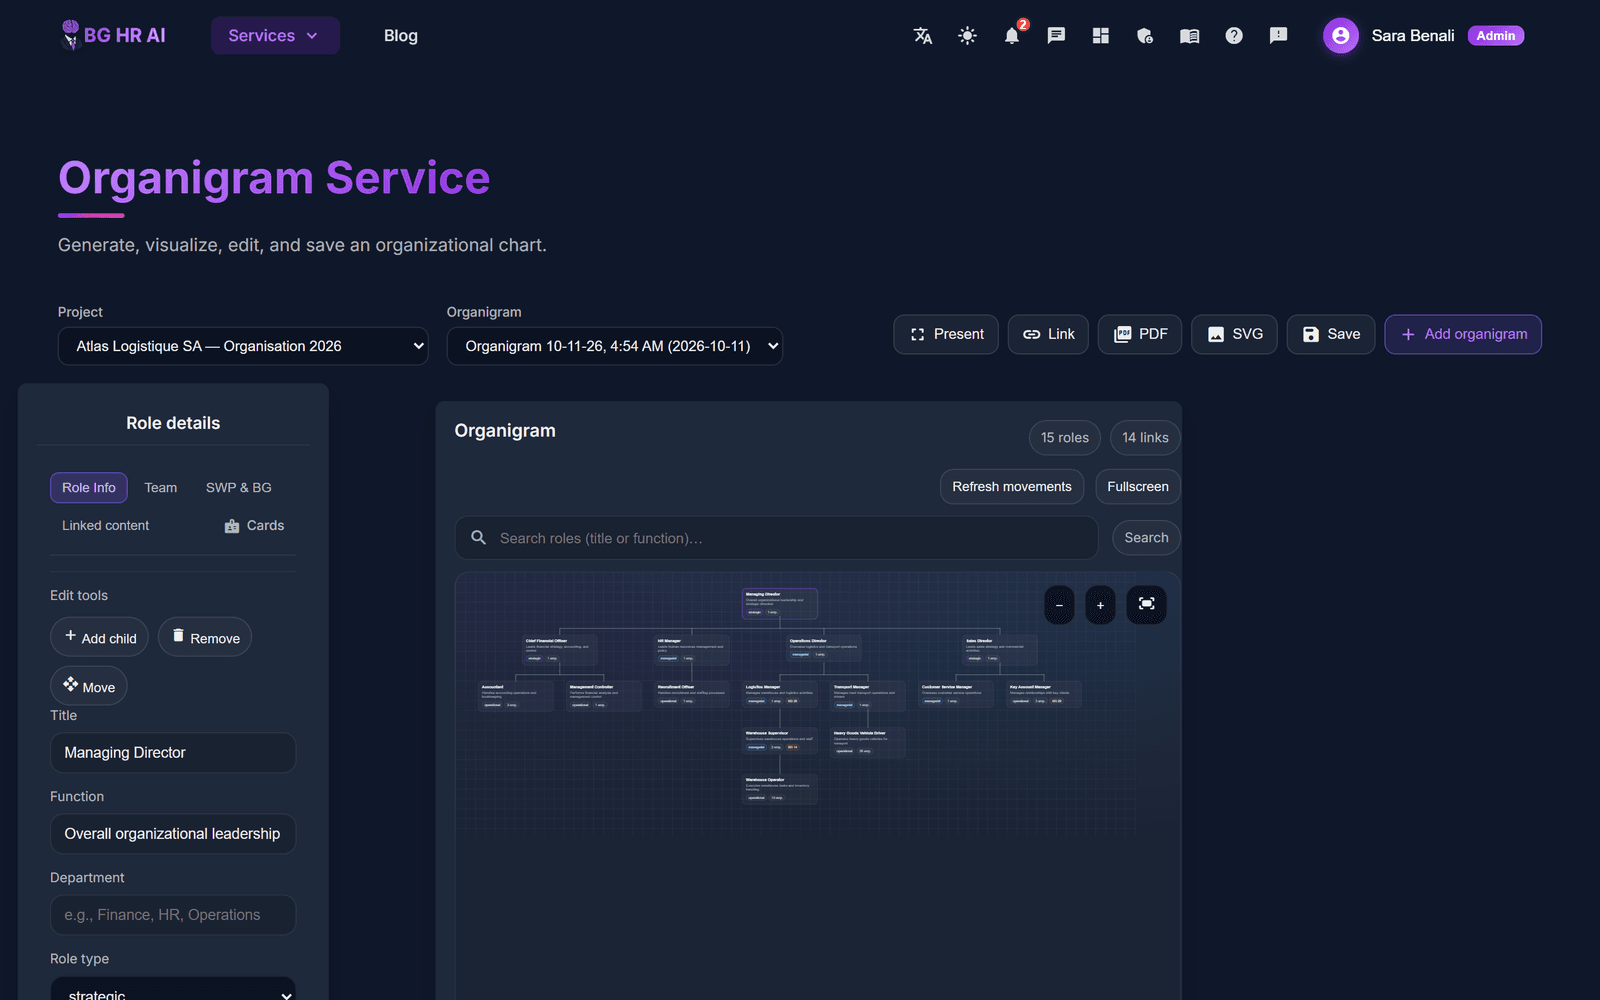This screenshot has width=1600, height=1000.
Task: Click Add organigram button
Action: point(1463,334)
